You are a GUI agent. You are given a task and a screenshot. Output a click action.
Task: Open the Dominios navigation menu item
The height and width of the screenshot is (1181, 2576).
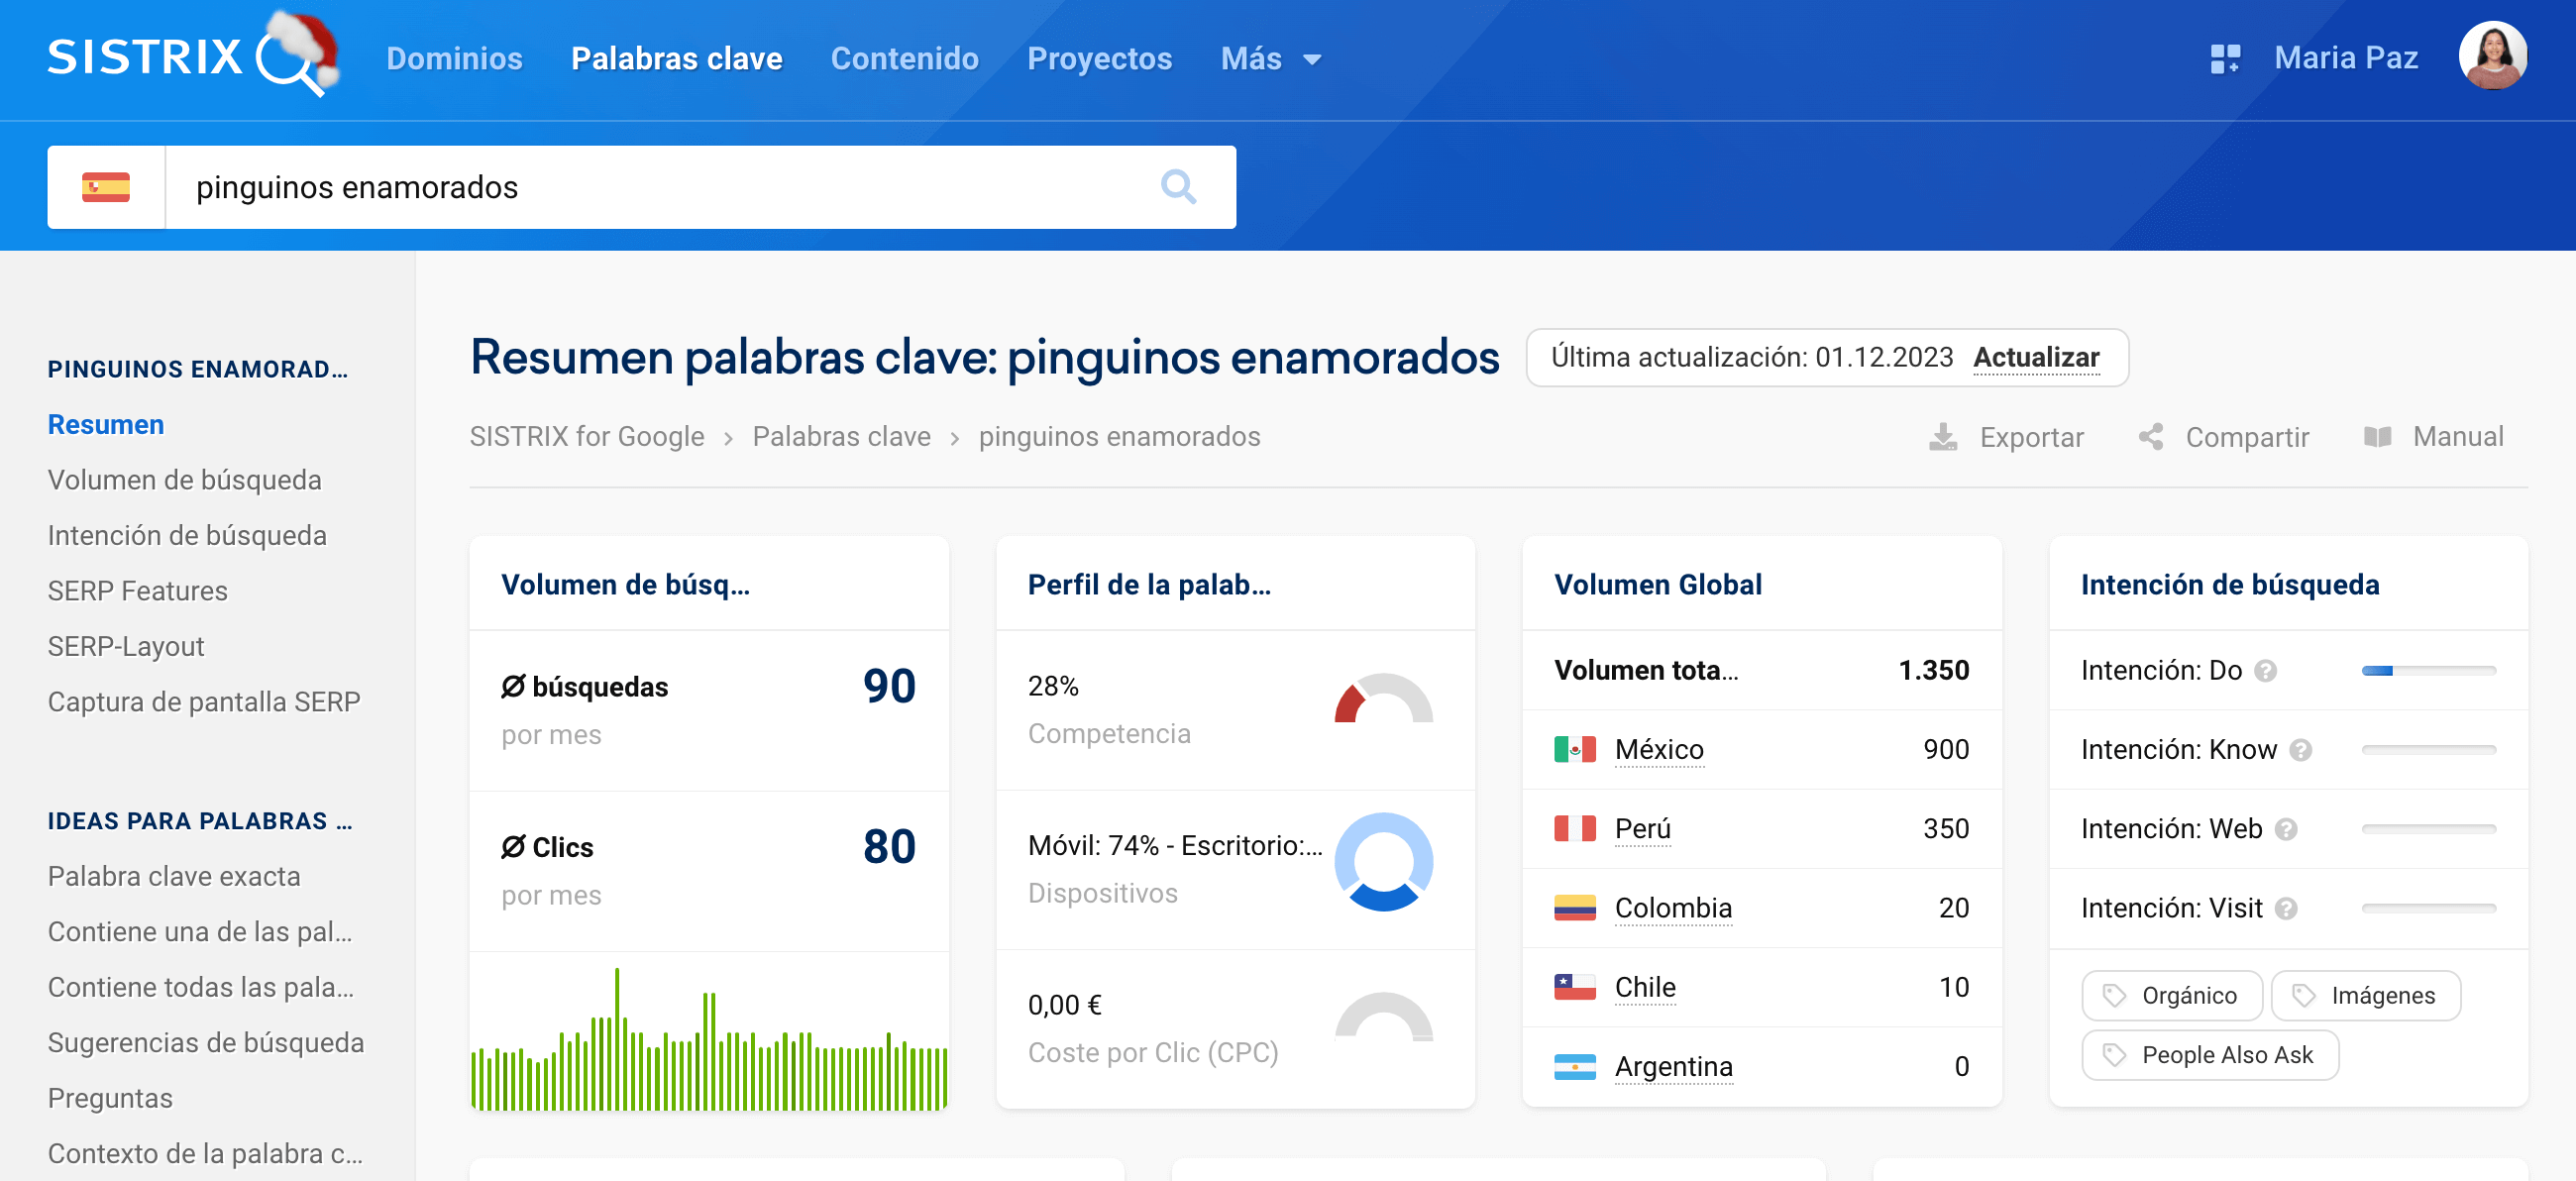coord(454,59)
